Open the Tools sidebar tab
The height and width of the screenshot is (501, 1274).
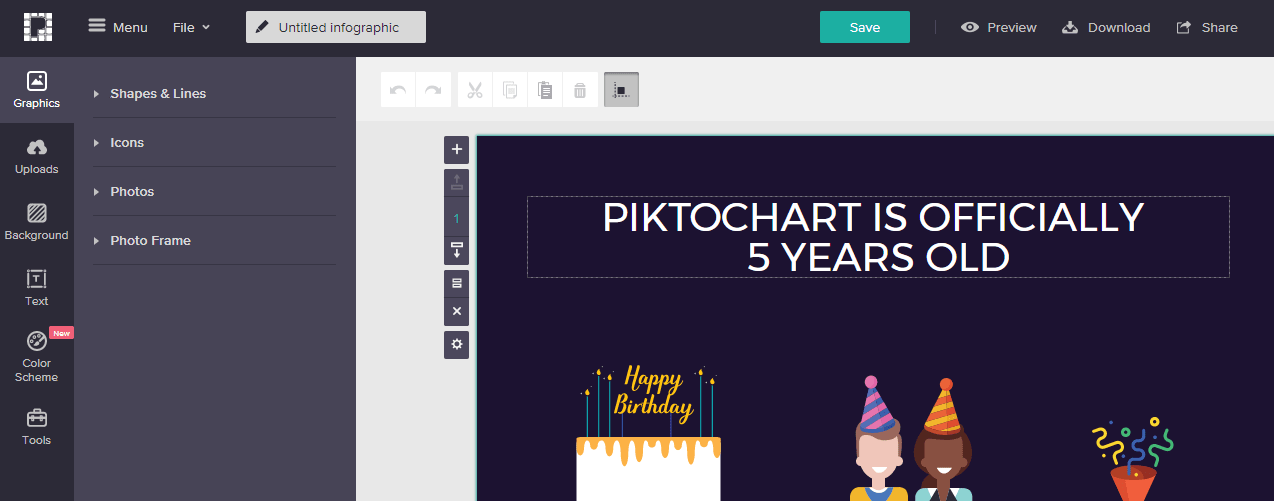pyautogui.click(x=37, y=427)
